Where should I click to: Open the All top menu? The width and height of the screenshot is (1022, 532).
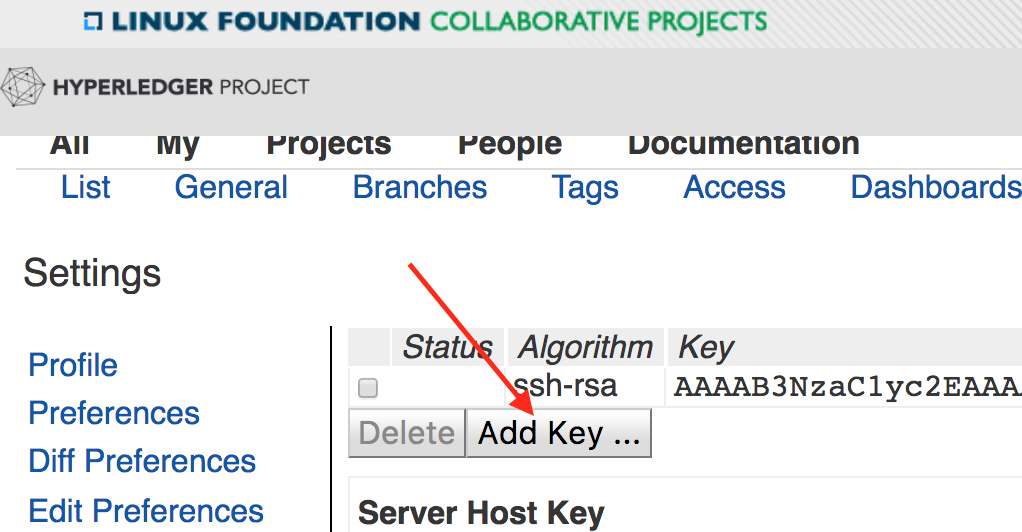click(x=69, y=145)
